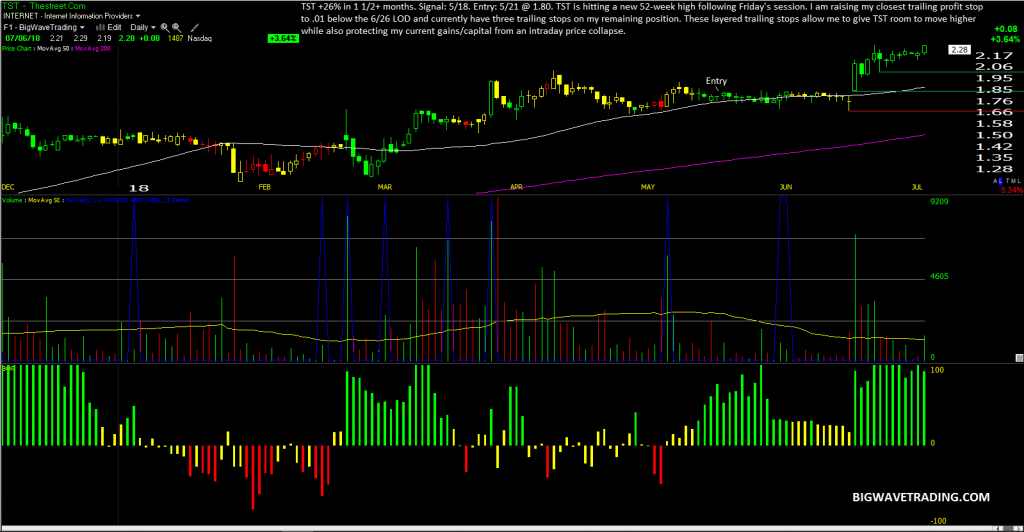Click the blue %True condition legend label
Viewport: 1024px width, 532px height.
click(127, 200)
